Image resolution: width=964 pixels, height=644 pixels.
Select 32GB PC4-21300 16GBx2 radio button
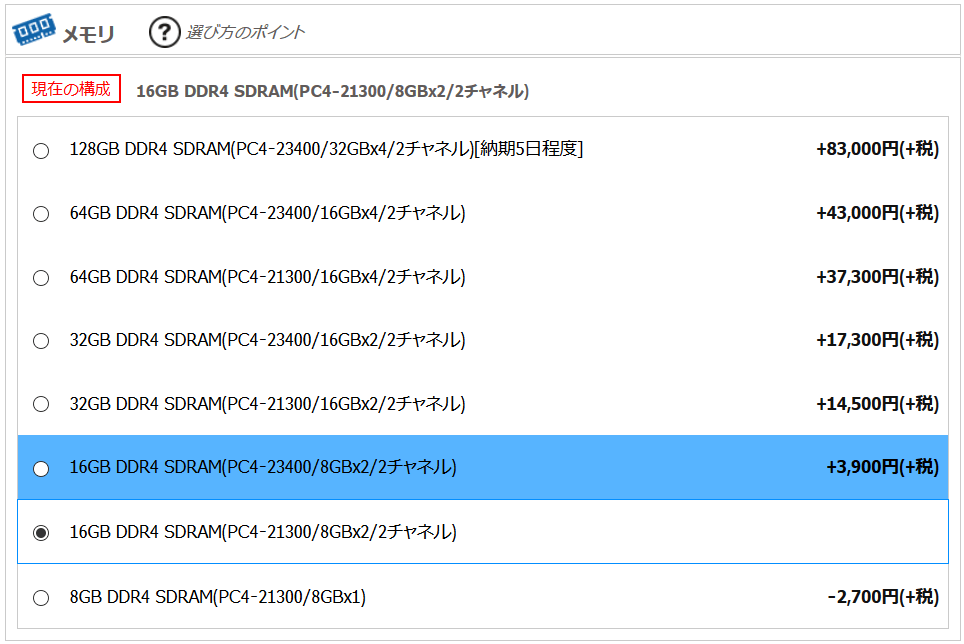pos(41,404)
